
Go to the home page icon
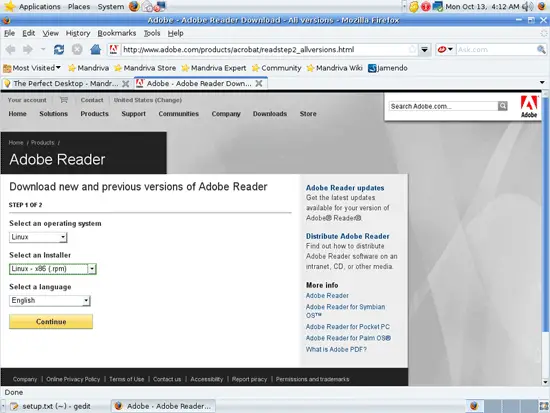95,49
